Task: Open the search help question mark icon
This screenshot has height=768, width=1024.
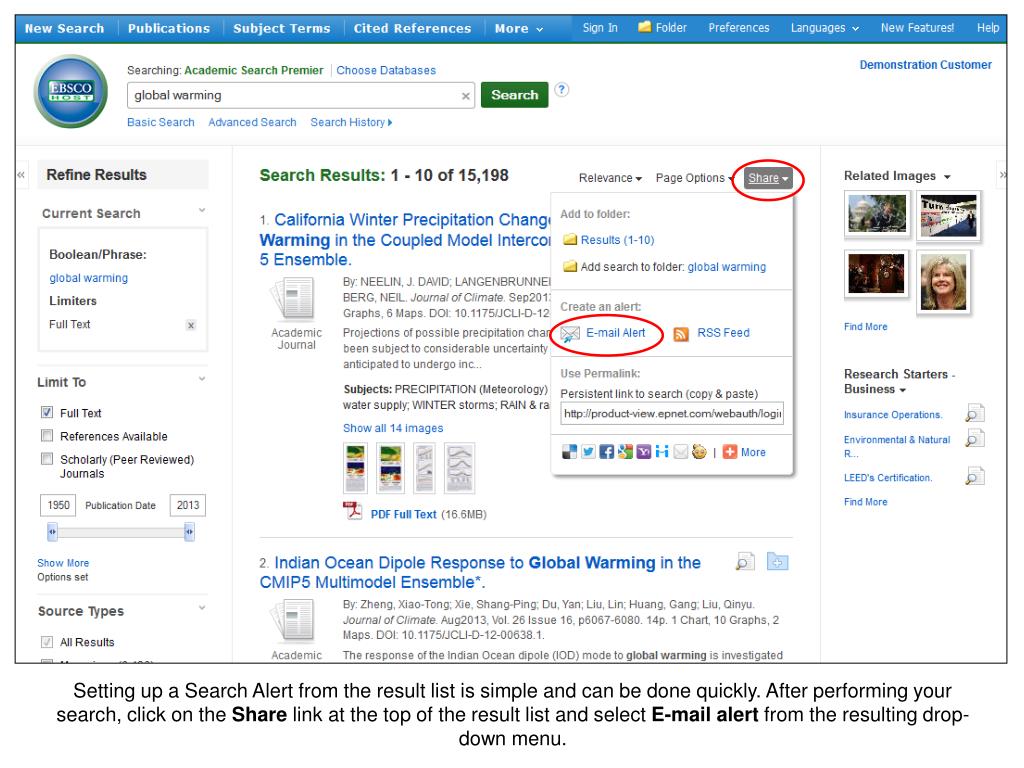Action: pos(562,89)
